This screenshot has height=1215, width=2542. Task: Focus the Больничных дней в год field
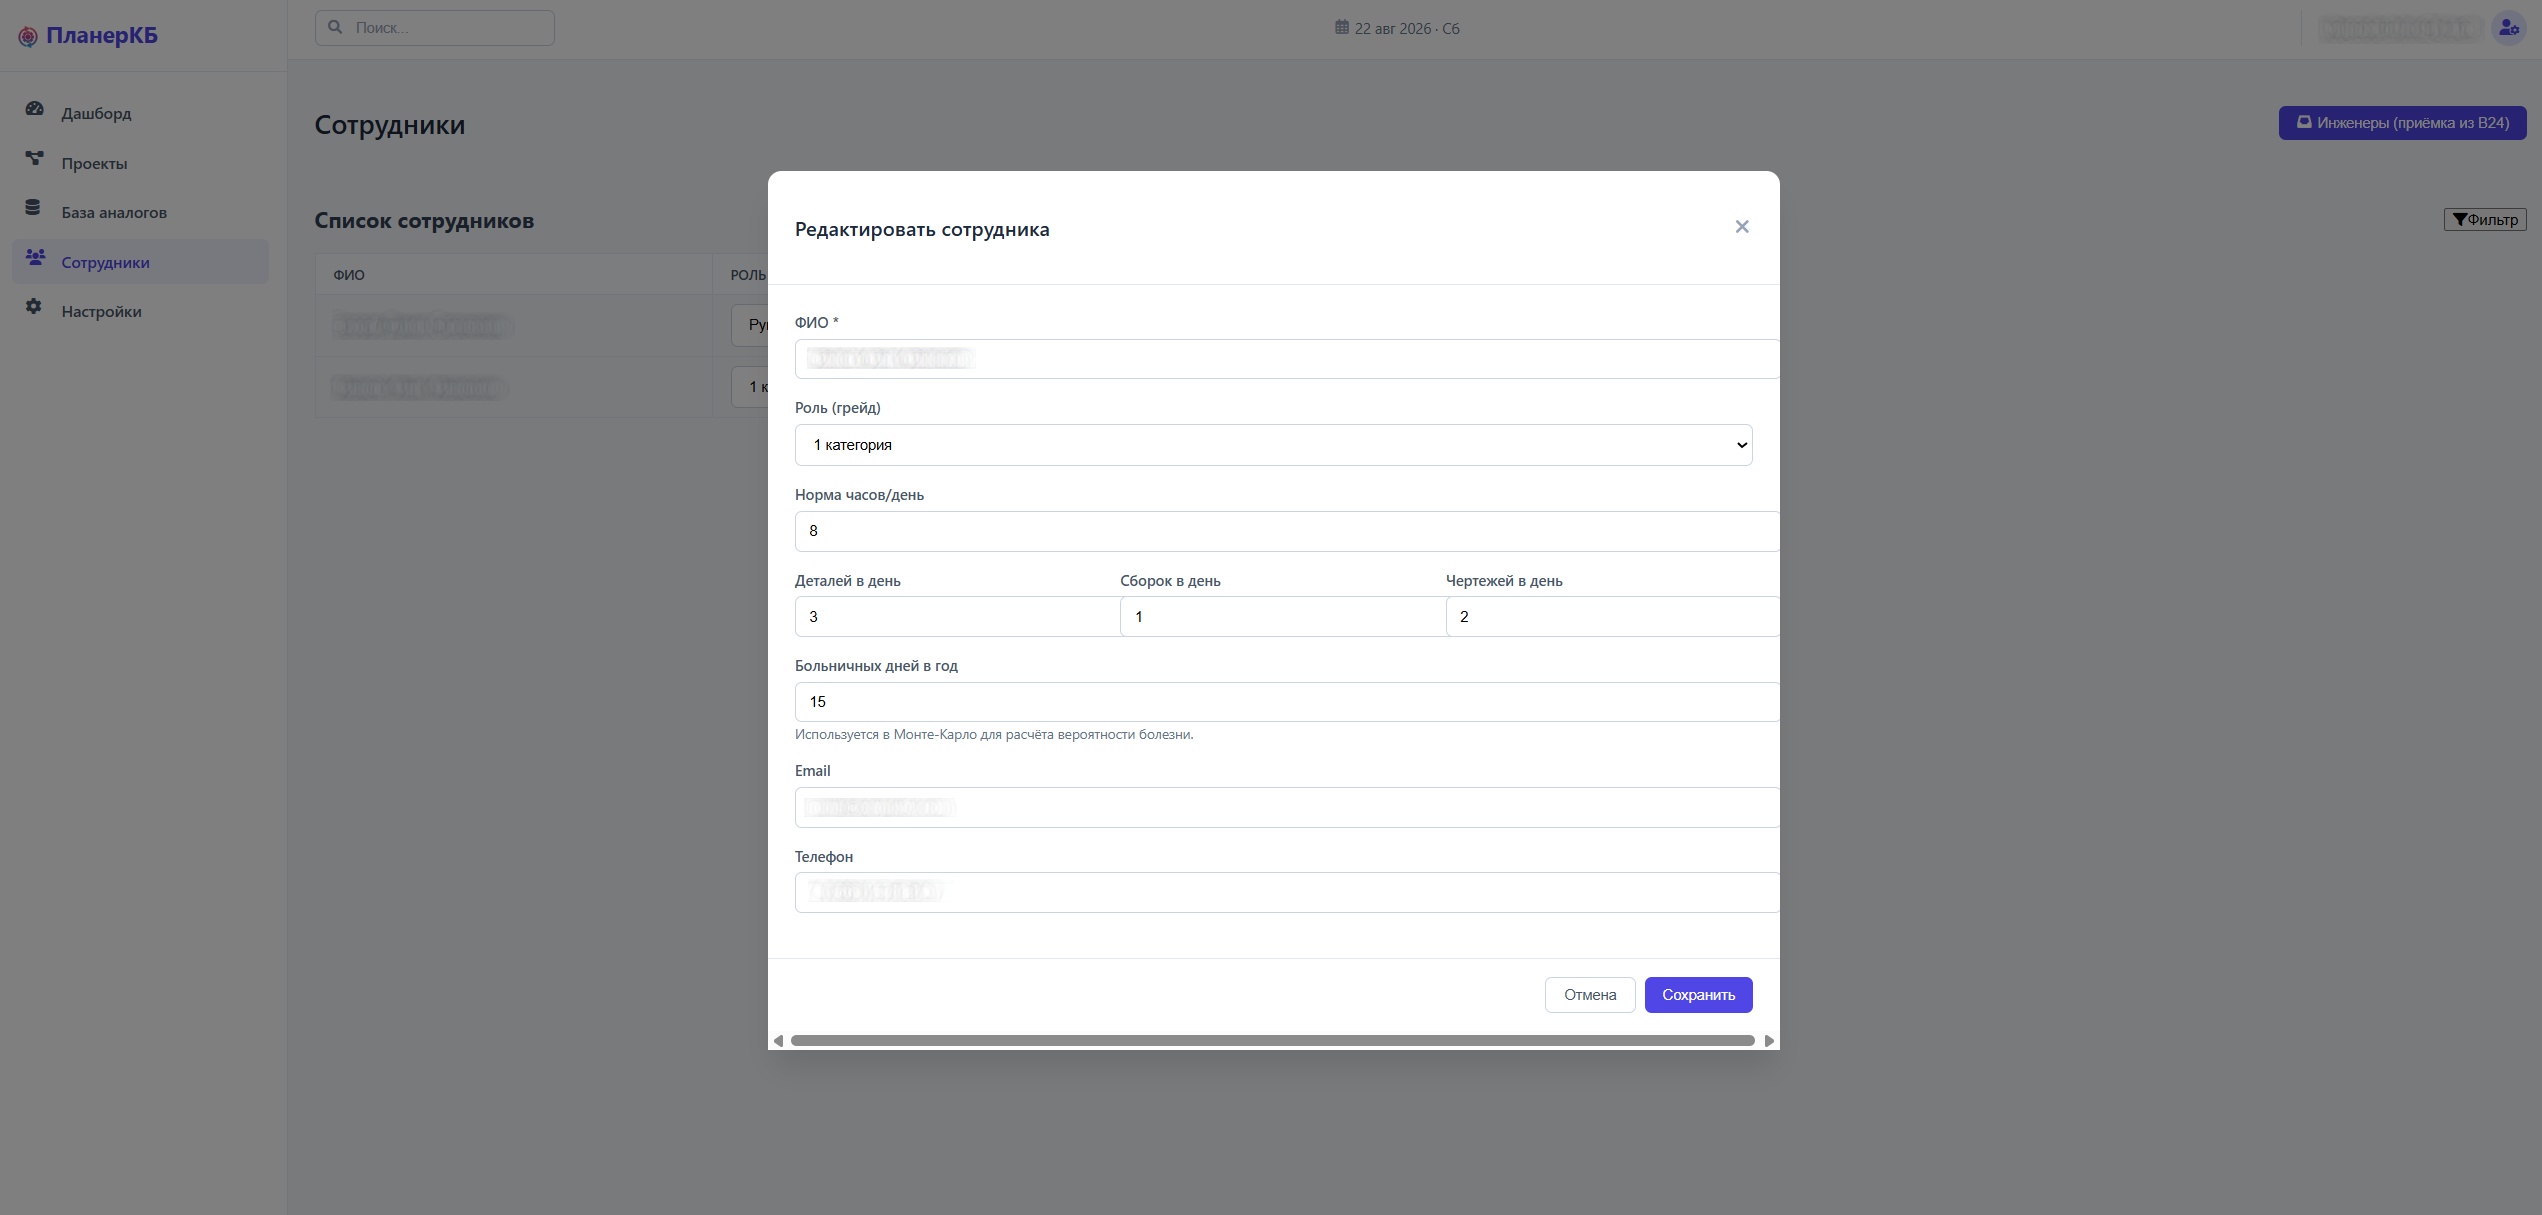click(1287, 702)
